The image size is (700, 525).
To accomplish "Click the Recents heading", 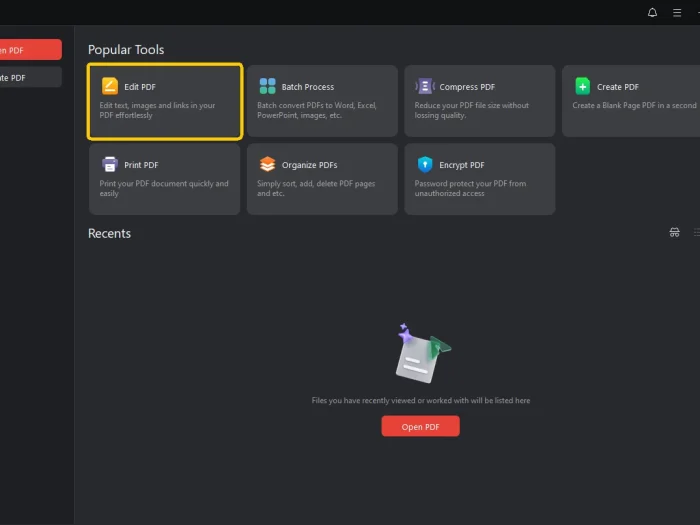I will coord(109,233).
